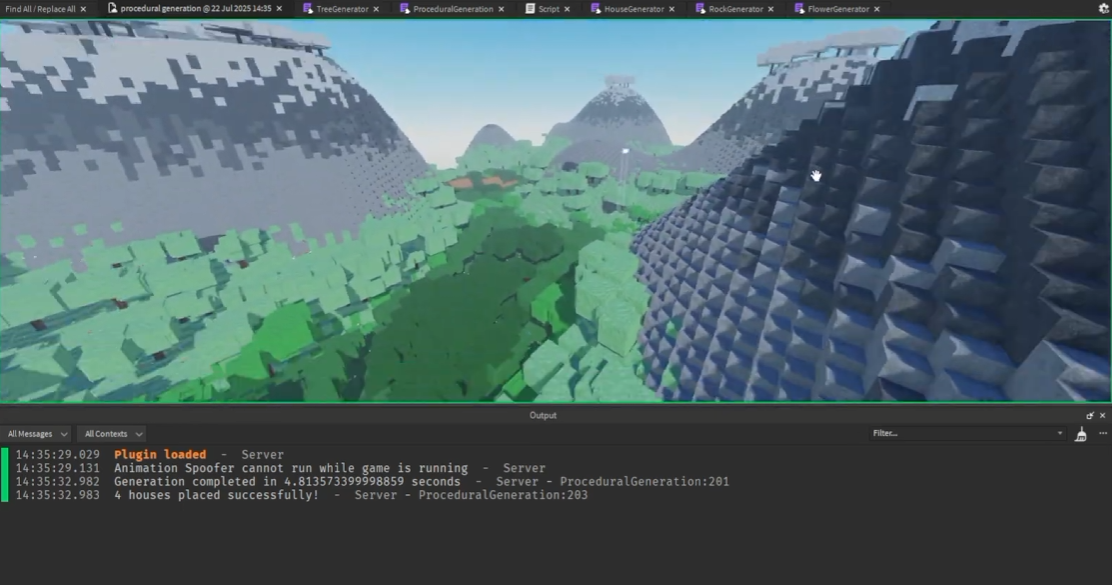The width and height of the screenshot is (1112, 585).
Task: Close the Script tab
Action: 567,9
